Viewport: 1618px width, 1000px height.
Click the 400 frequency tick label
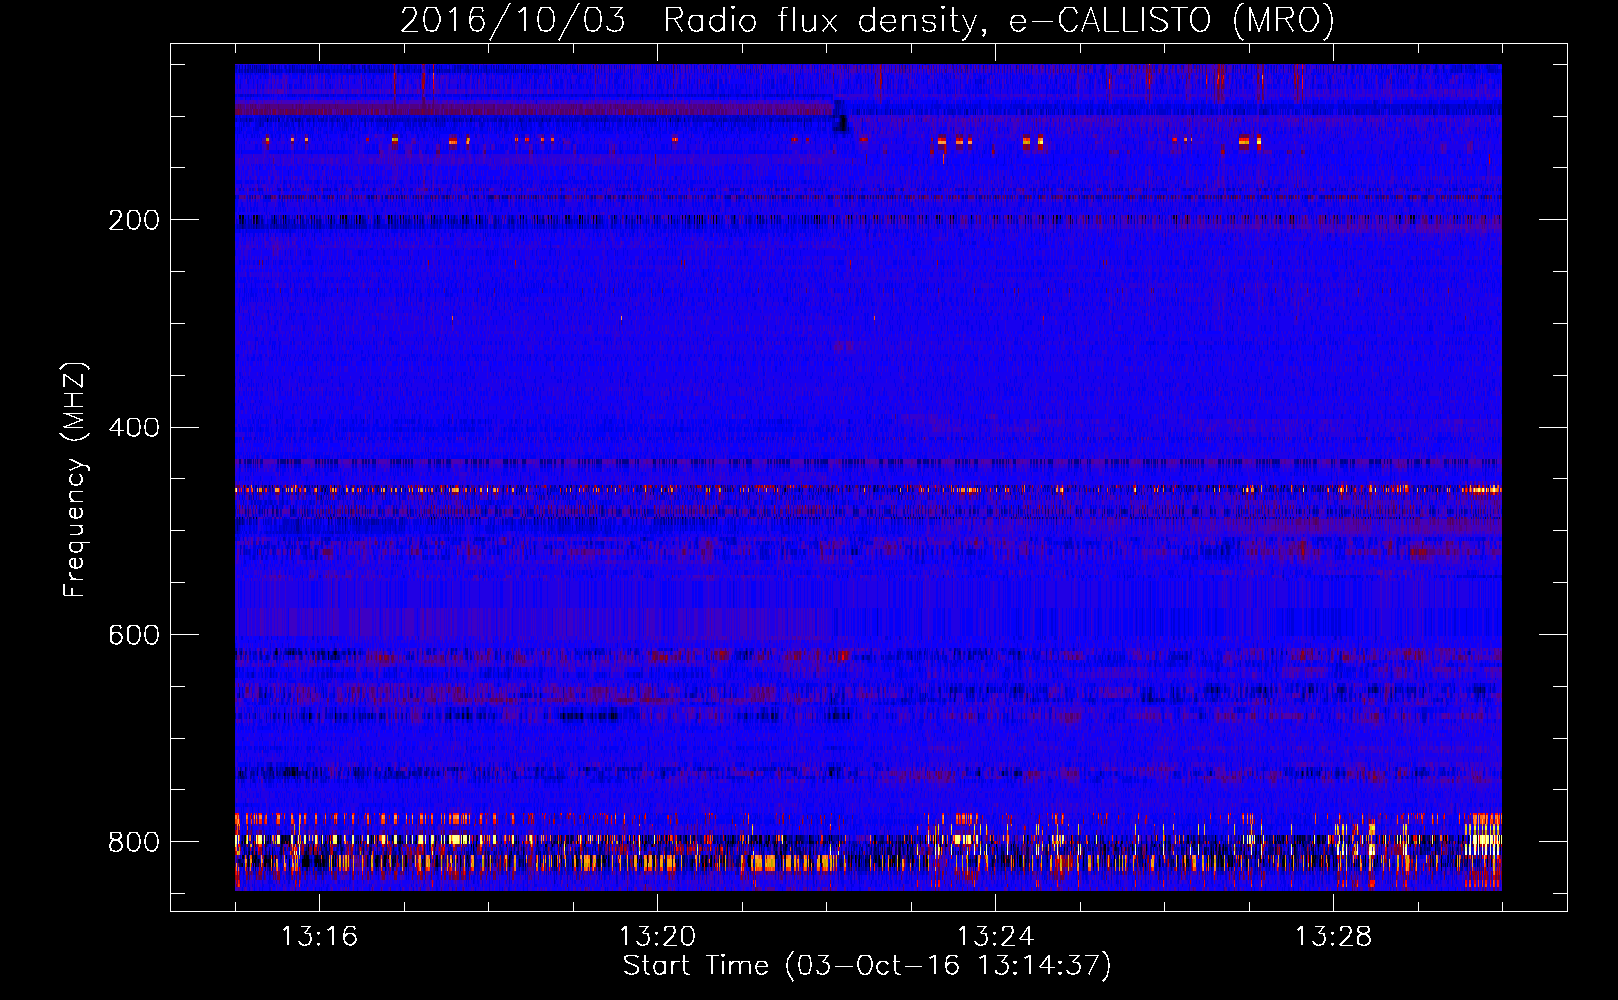tap(134, 428)
